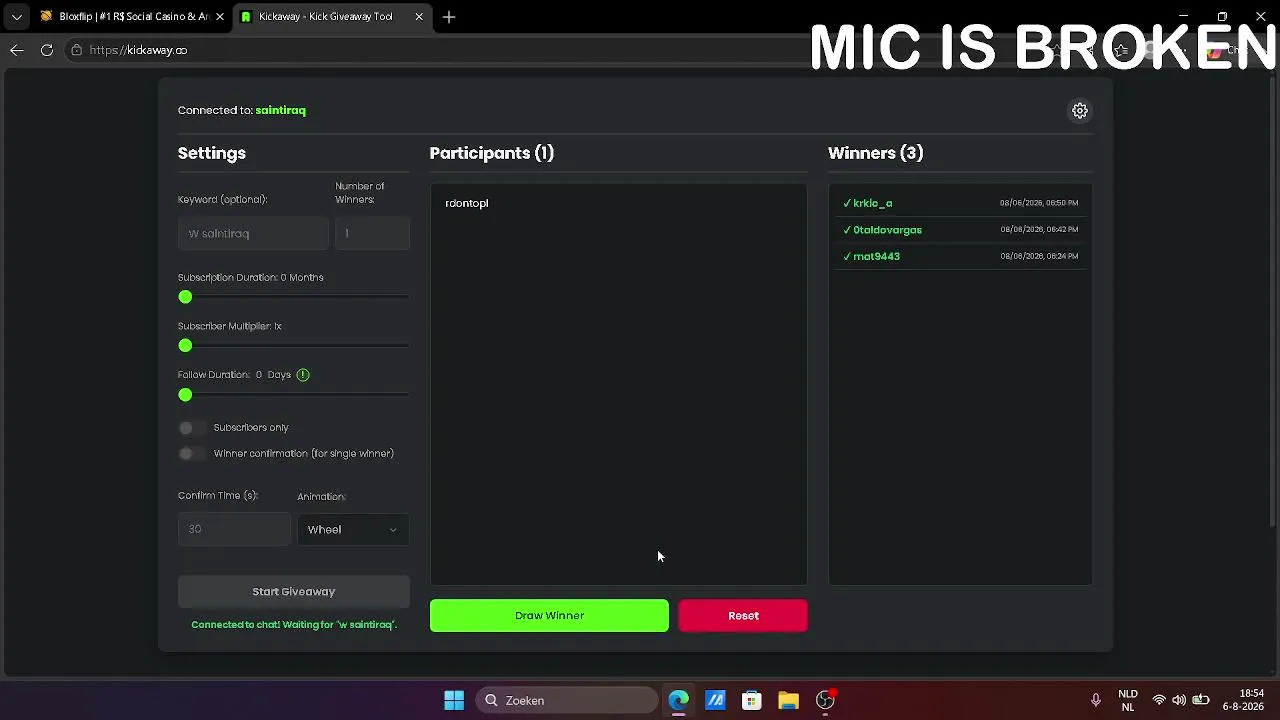Close the Kickaway tab
Screen dimensions: 1280x720
[419, 17]
